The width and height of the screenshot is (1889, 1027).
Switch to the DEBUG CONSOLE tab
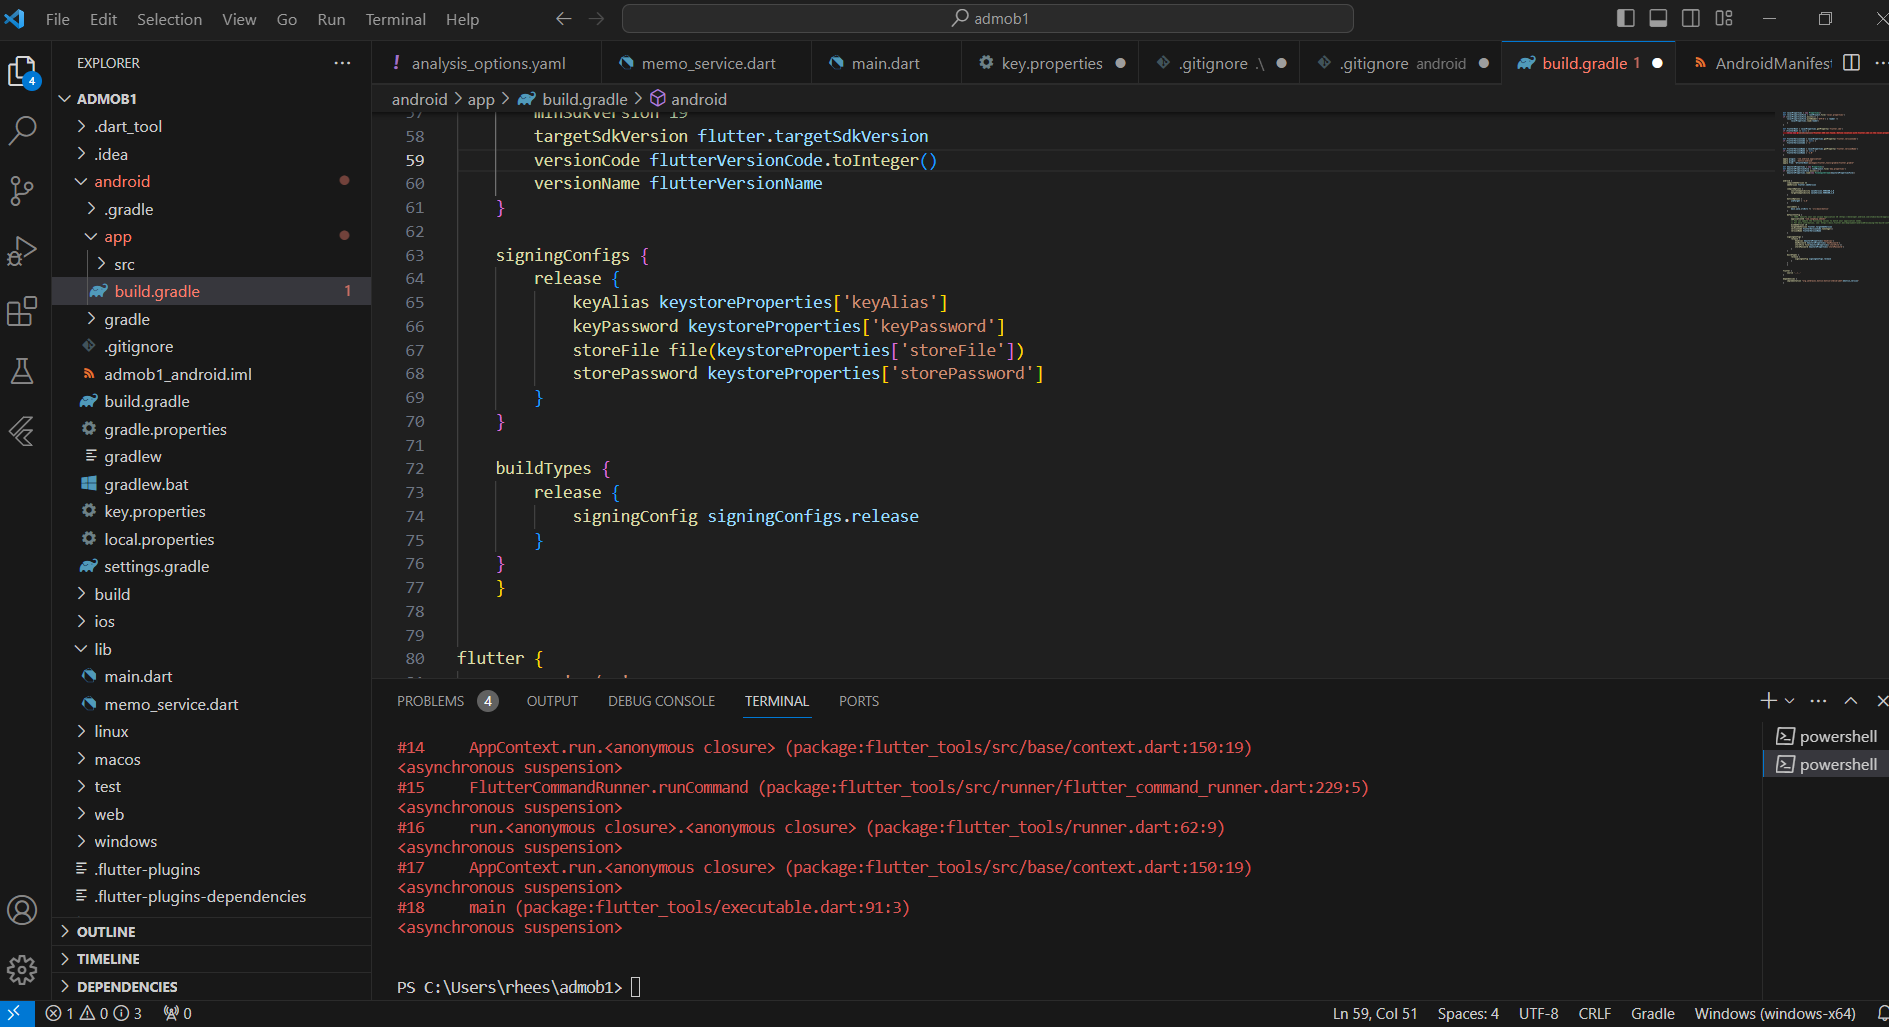661,701
